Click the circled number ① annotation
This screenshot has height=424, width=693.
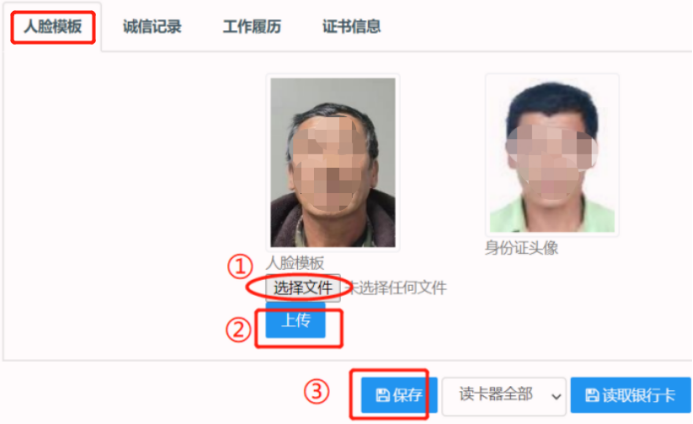pos(240,266)
